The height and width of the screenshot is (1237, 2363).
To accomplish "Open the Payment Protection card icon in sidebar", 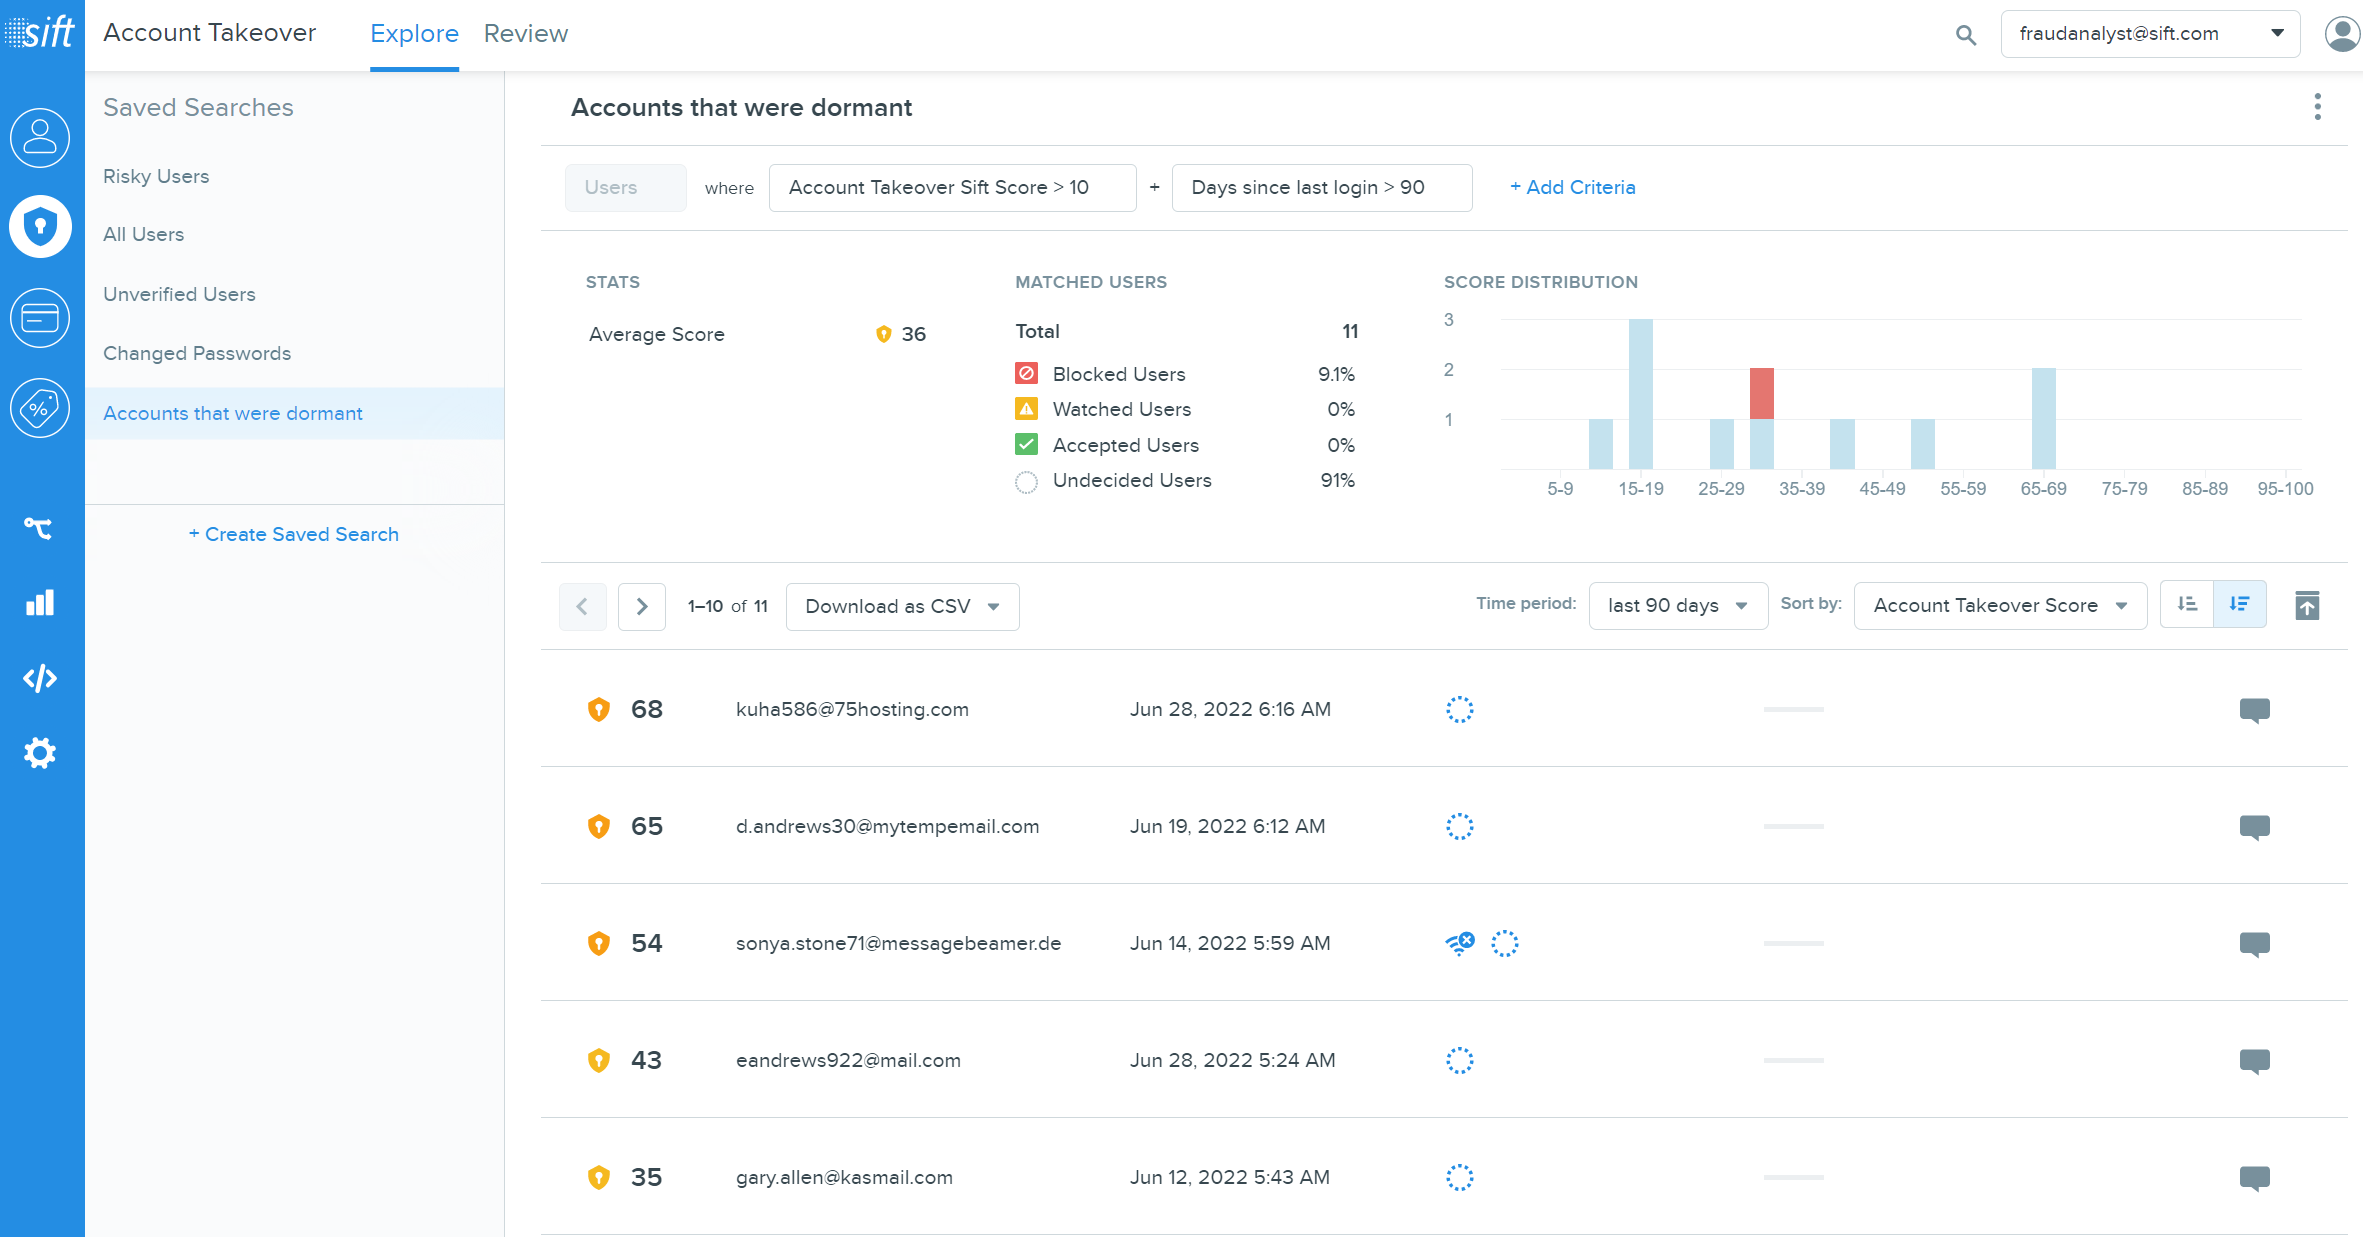I will (x=40, y=318).
